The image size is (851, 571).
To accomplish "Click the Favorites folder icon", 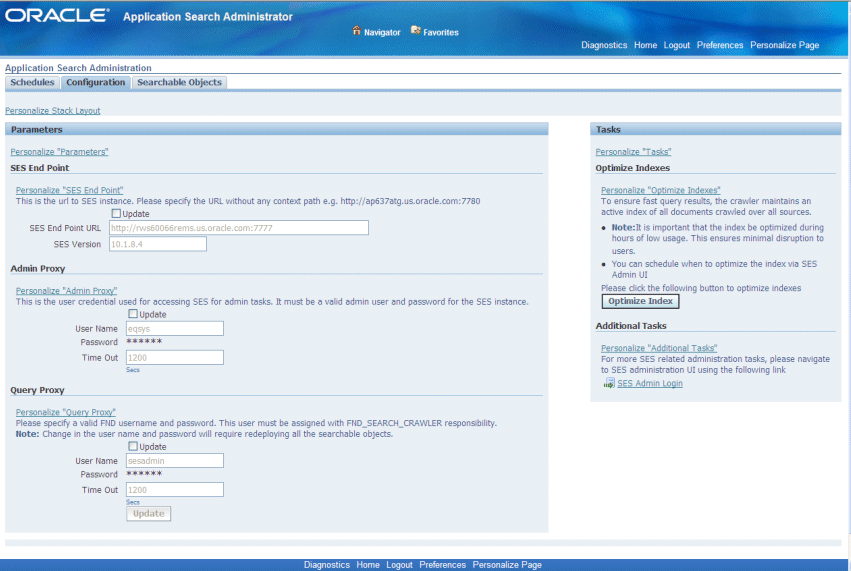I will 416,30.
